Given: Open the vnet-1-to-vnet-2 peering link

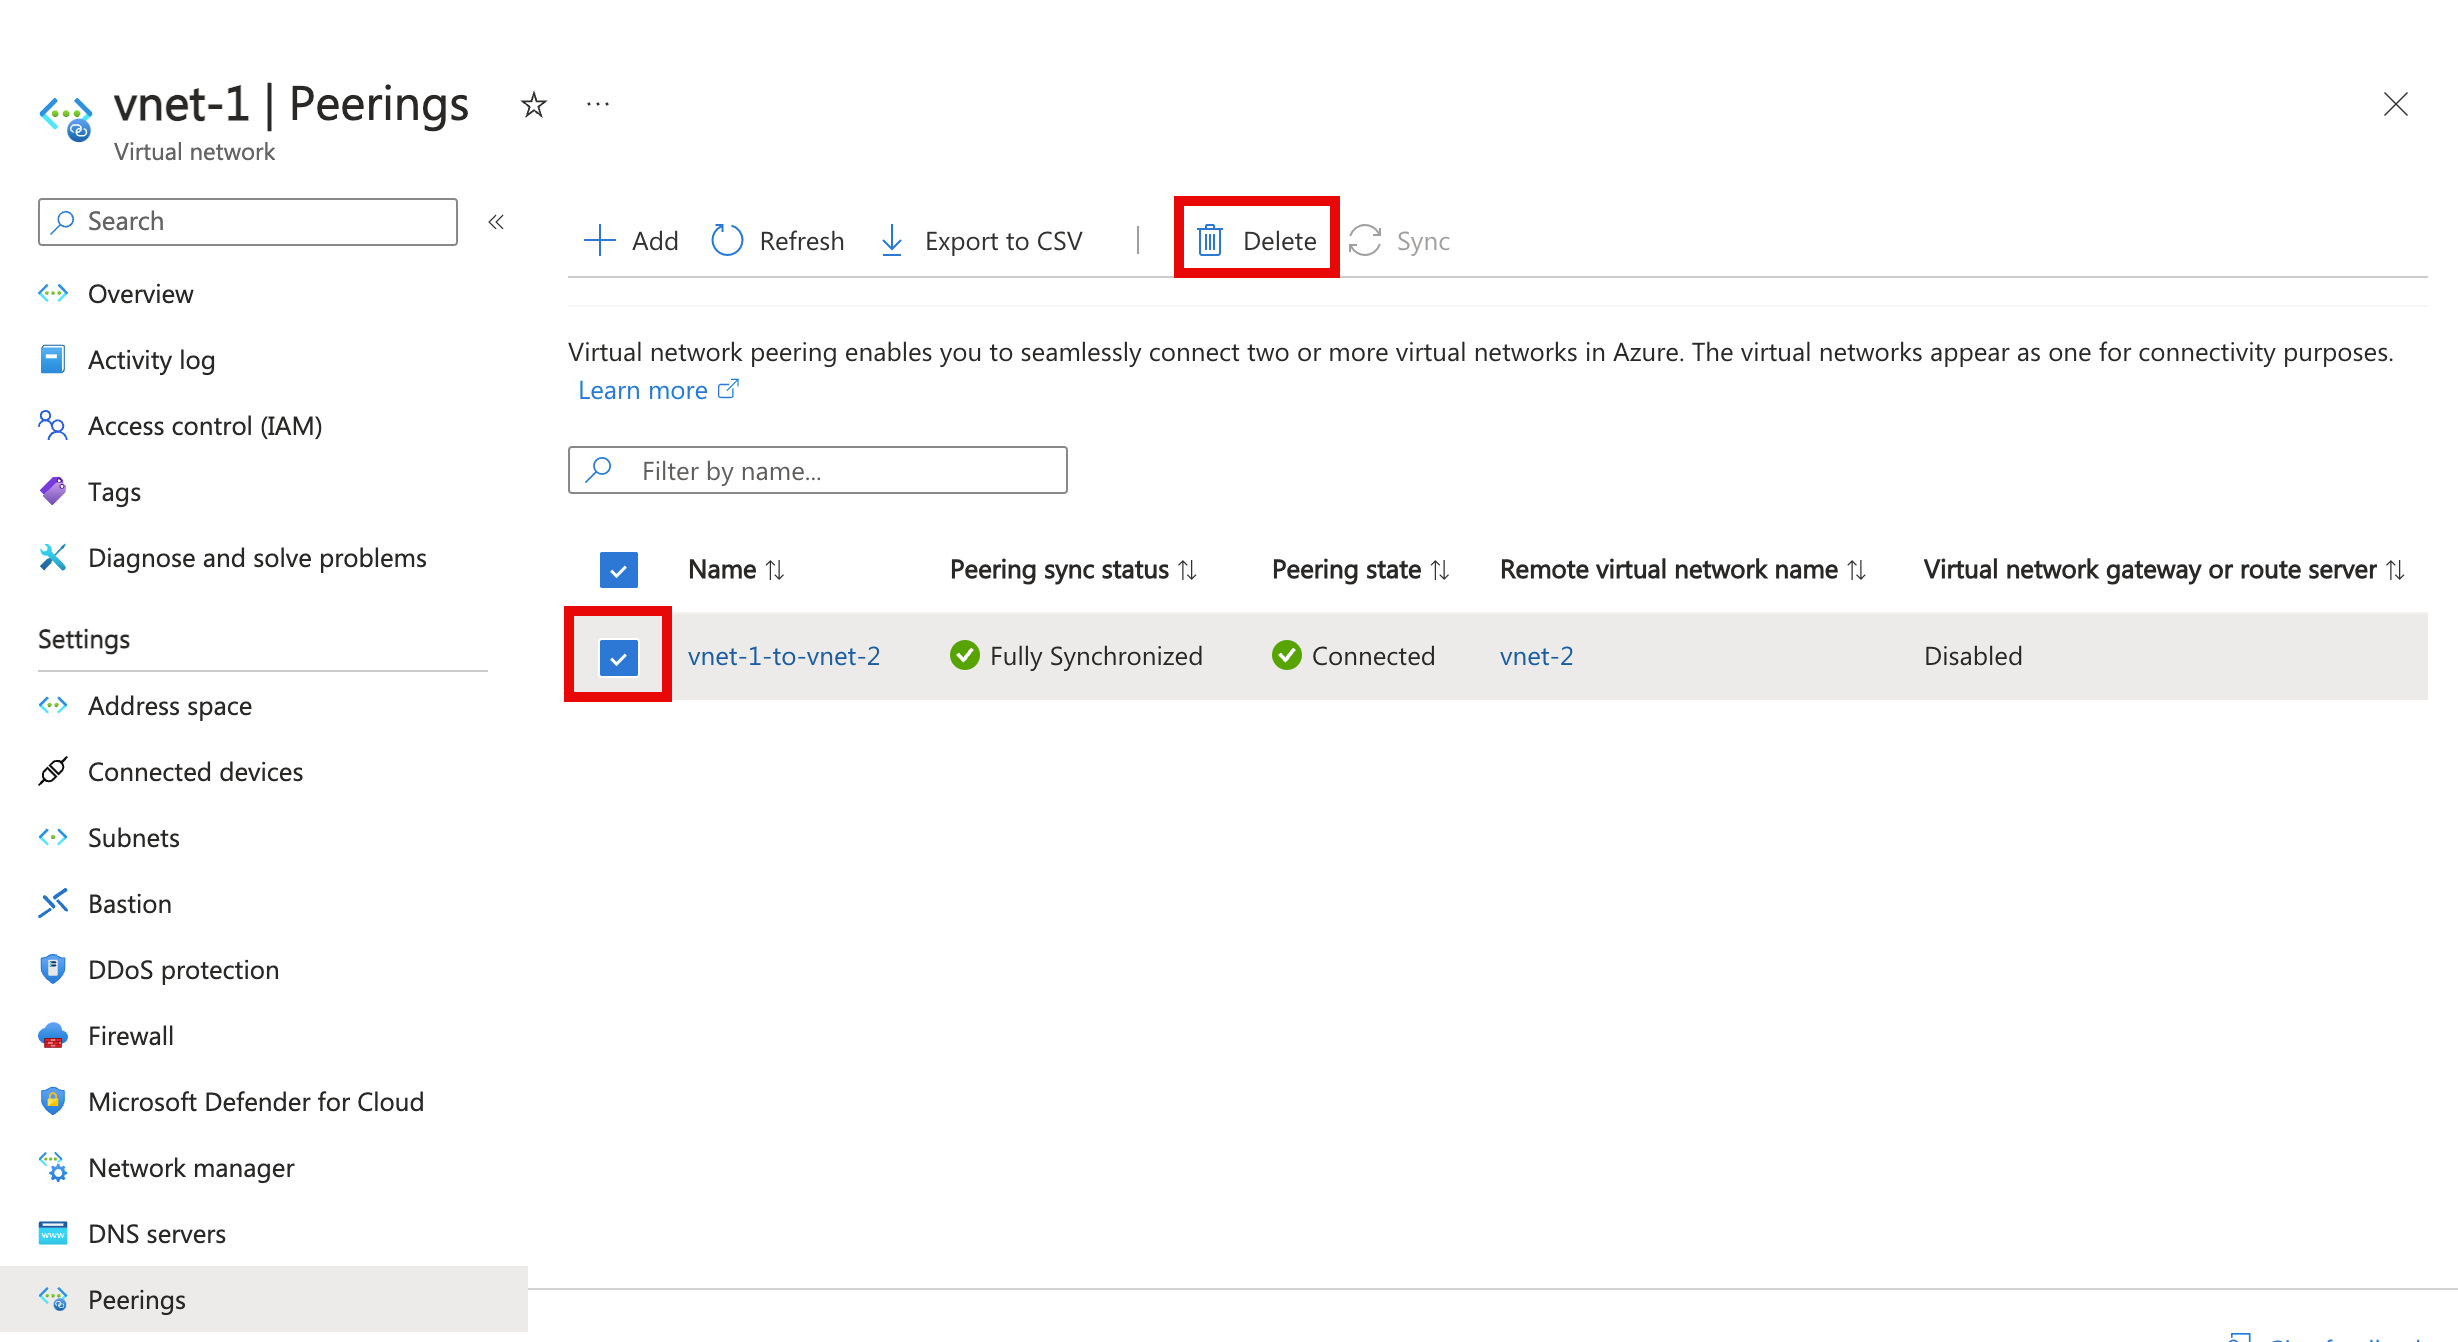Looking at the screenshot, I should tap(783, 656).
